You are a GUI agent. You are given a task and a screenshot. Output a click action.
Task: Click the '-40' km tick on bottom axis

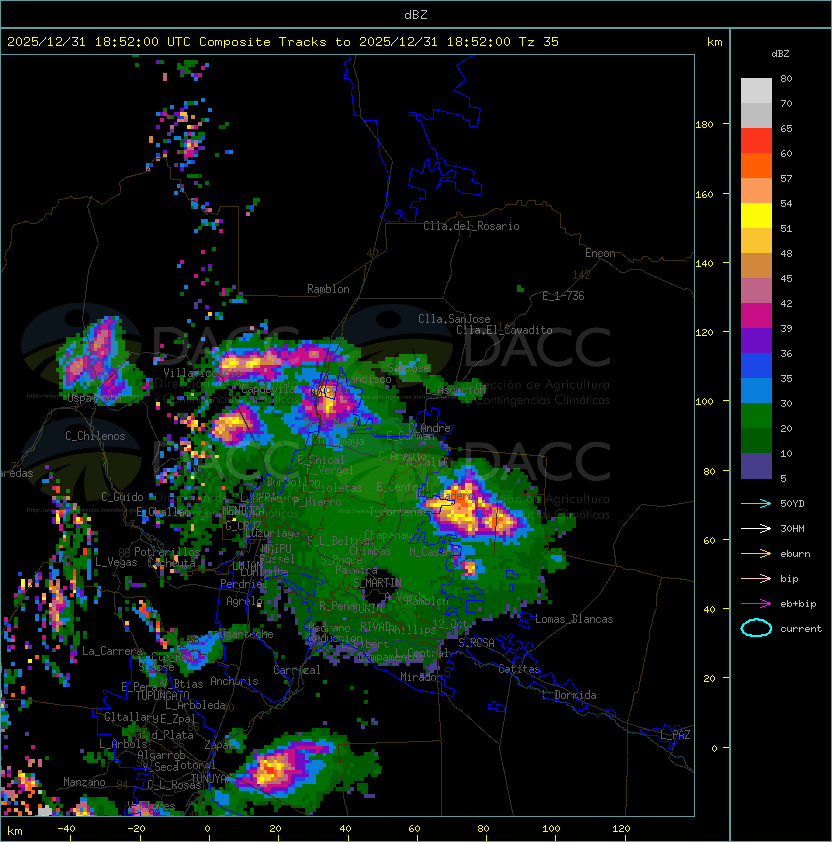click(66, 829)
